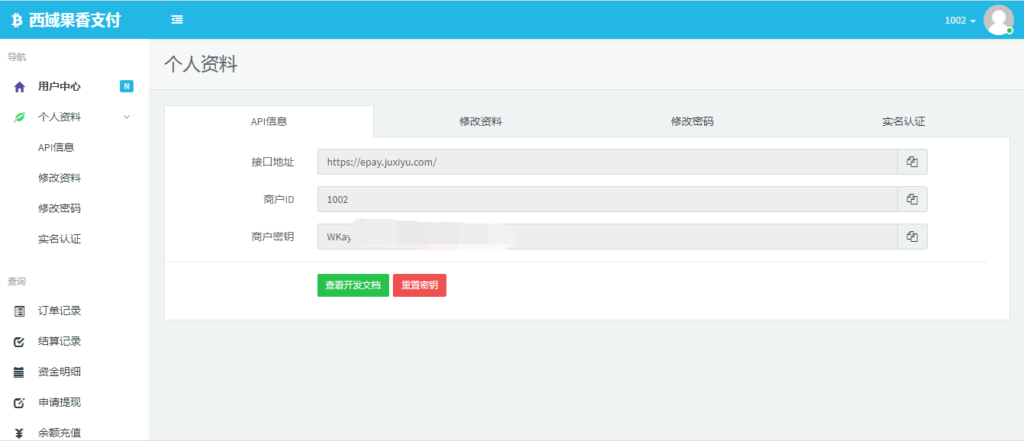This screenshot has width=1024, height=441.
Task: Open API信息 in the sidebar
Action: (56, 148)
